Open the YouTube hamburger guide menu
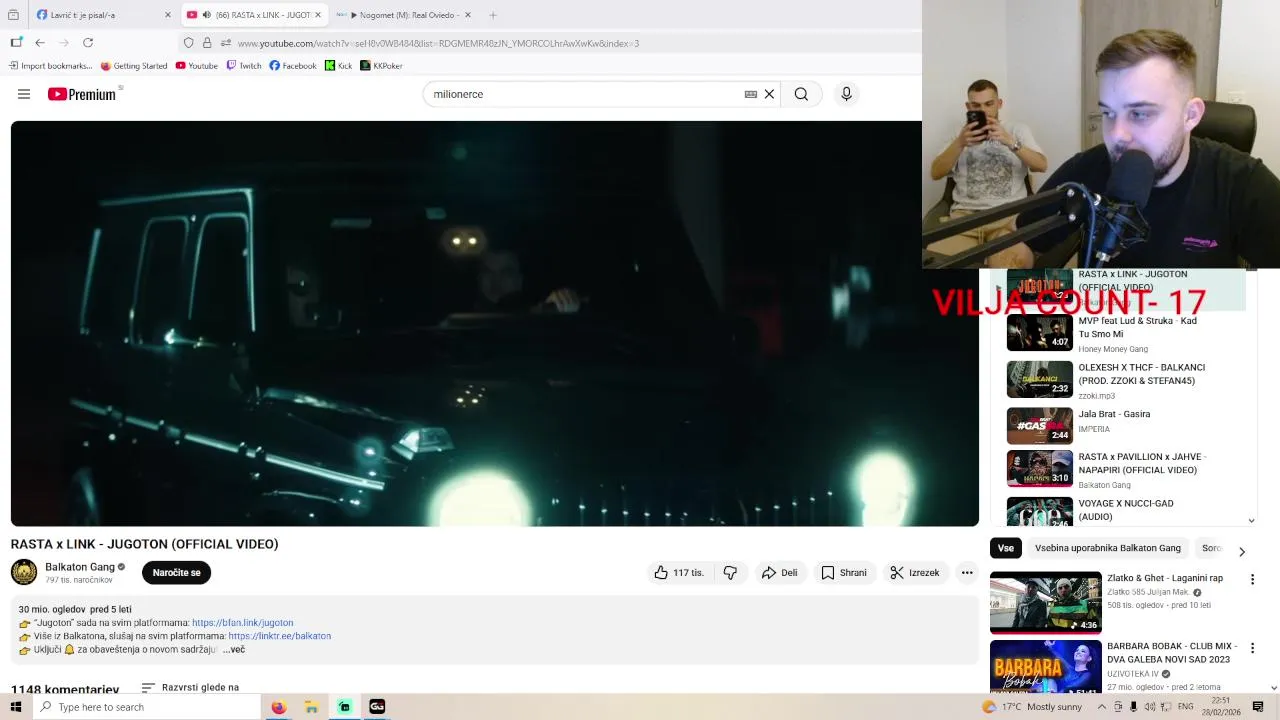 (x=24, y=94)
